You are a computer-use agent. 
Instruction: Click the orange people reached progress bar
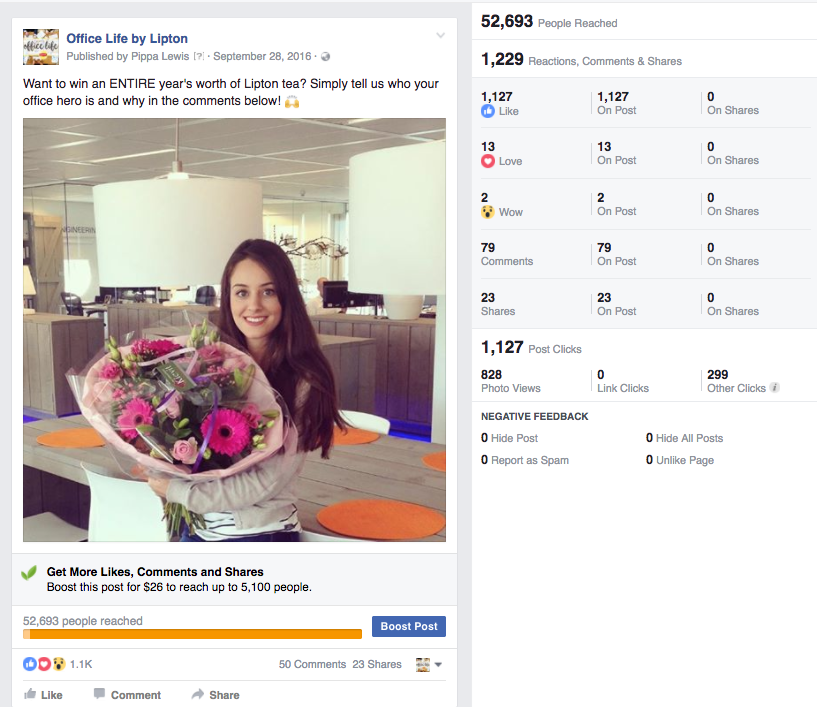[192, 634]
